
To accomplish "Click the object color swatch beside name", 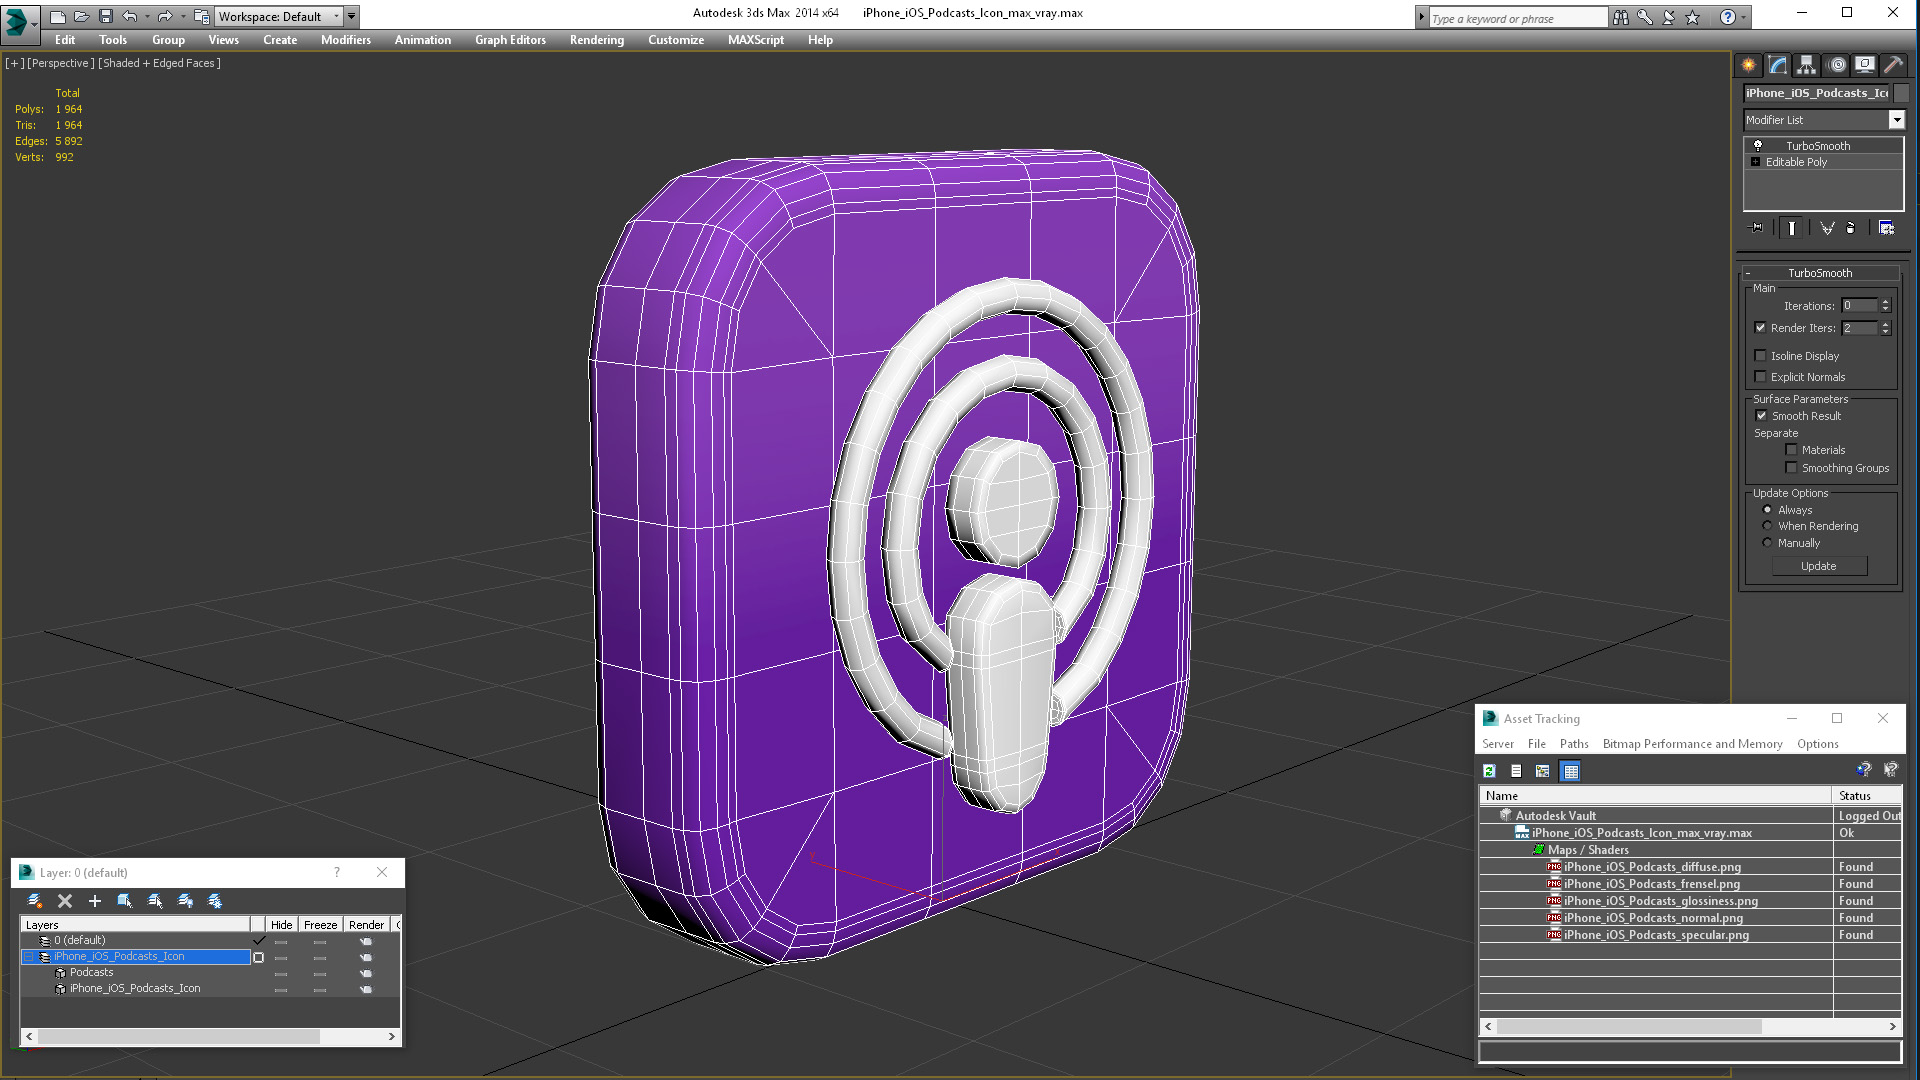I will [x=1901, y=93].
